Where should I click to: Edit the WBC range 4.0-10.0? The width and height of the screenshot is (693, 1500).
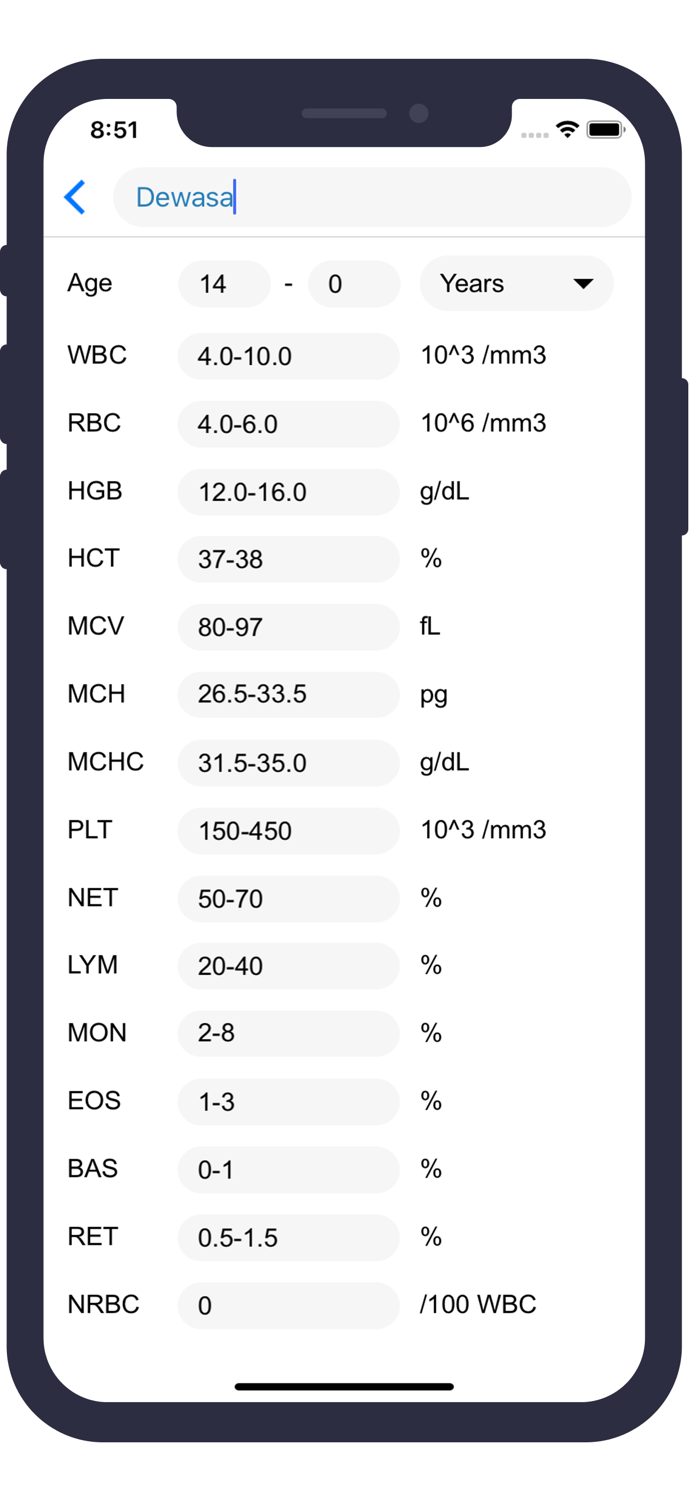coord(288,356)
